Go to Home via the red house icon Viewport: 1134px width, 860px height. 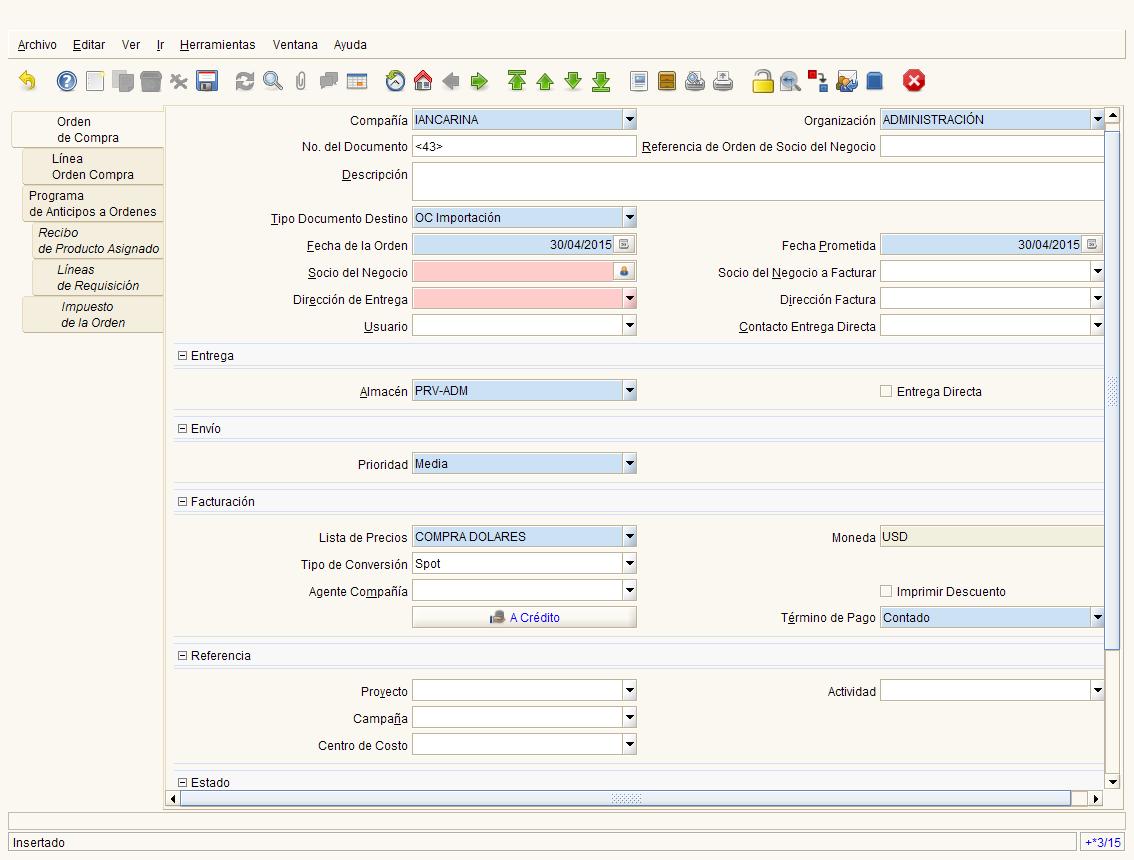pos(423,81)
